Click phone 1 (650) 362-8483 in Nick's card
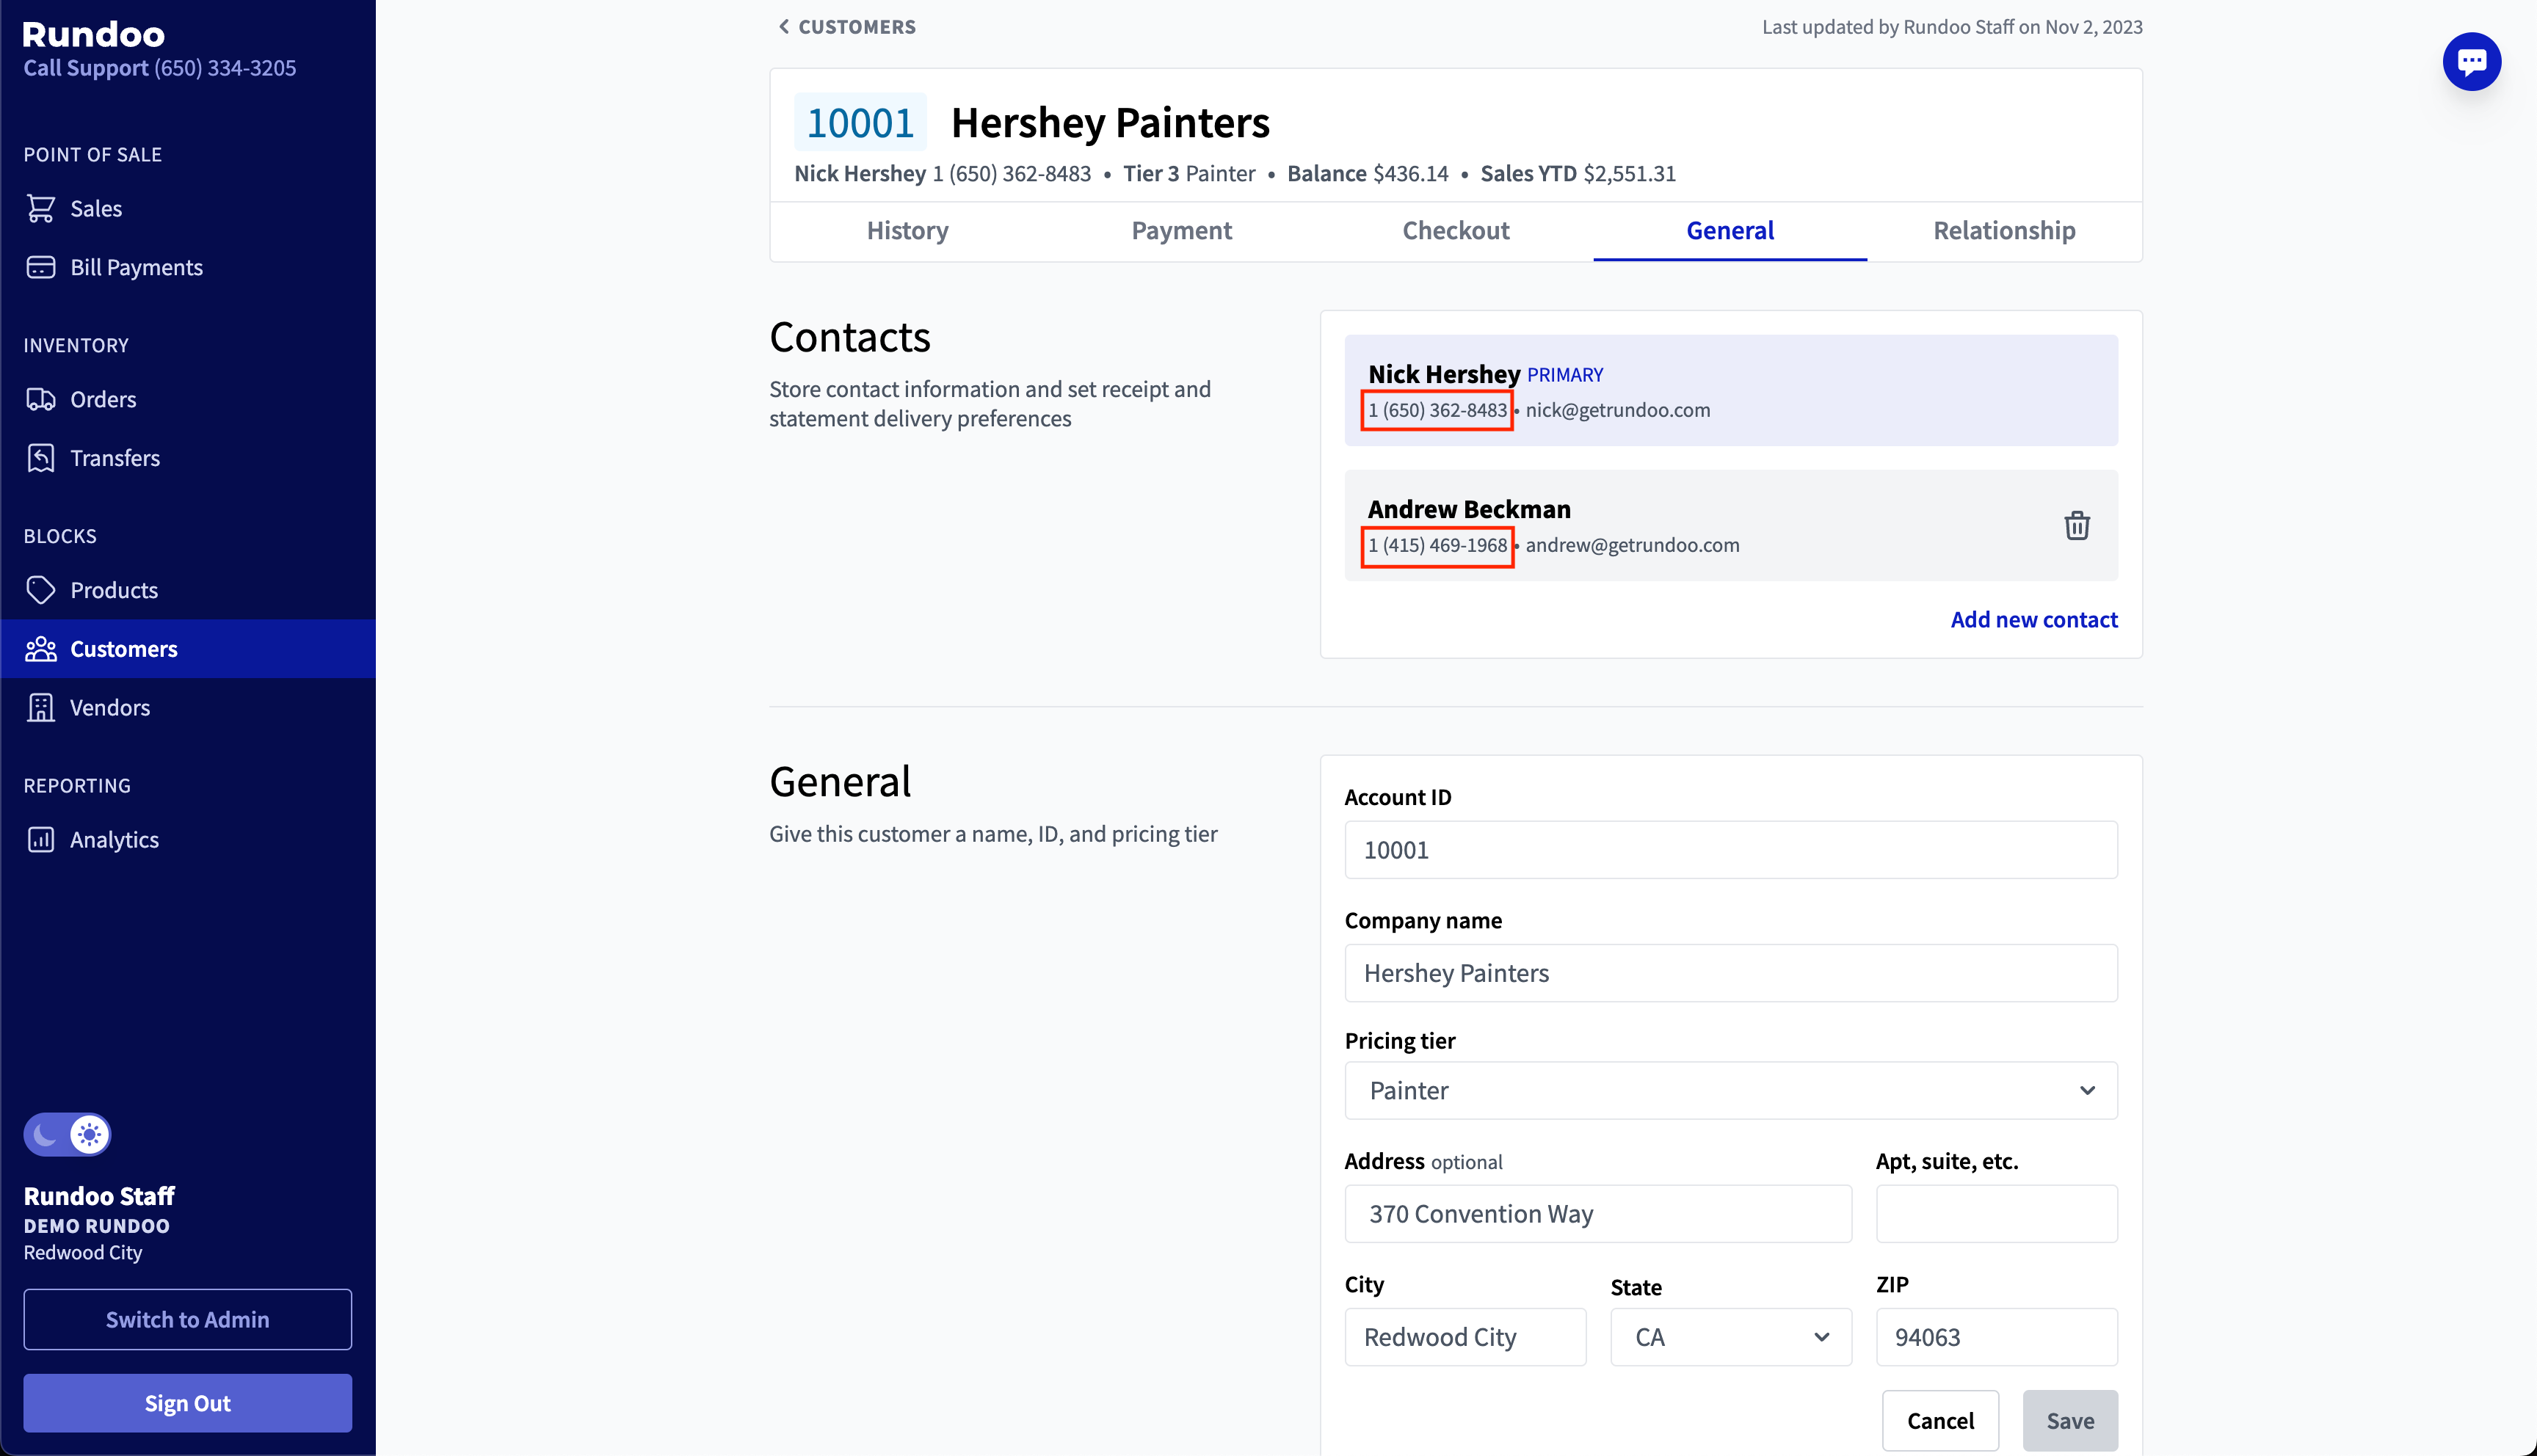The width and height of the screenshot is (2537, 1456). 1437,410
